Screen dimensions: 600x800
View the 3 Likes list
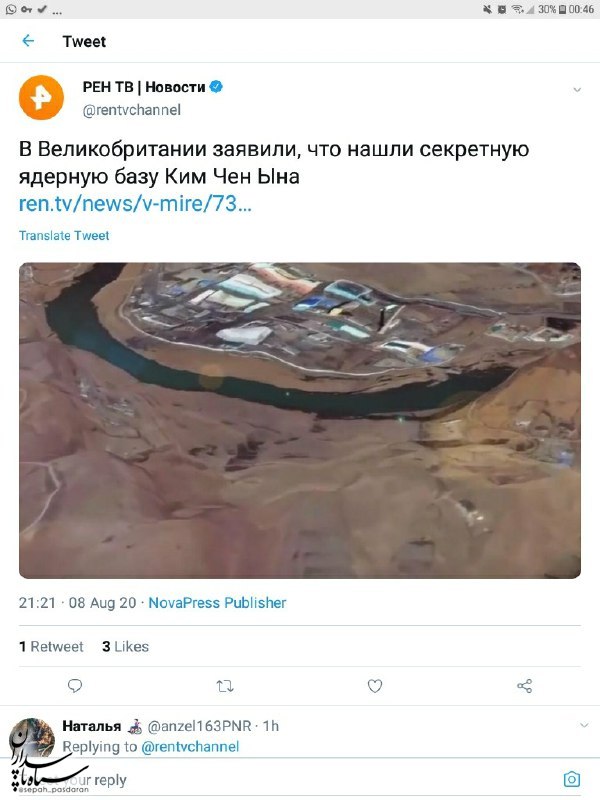[x=126, y=646]
